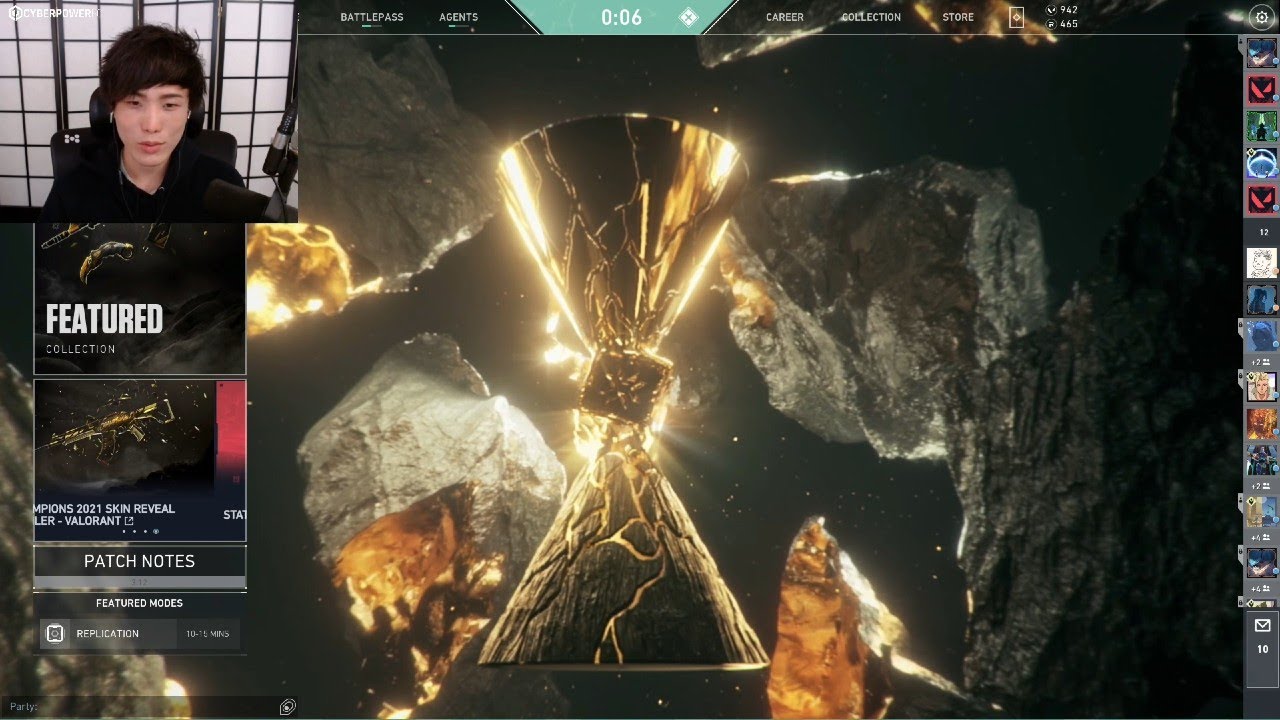Visit the STORE tab
1280x720 pixels.
[x=958, y=17]
